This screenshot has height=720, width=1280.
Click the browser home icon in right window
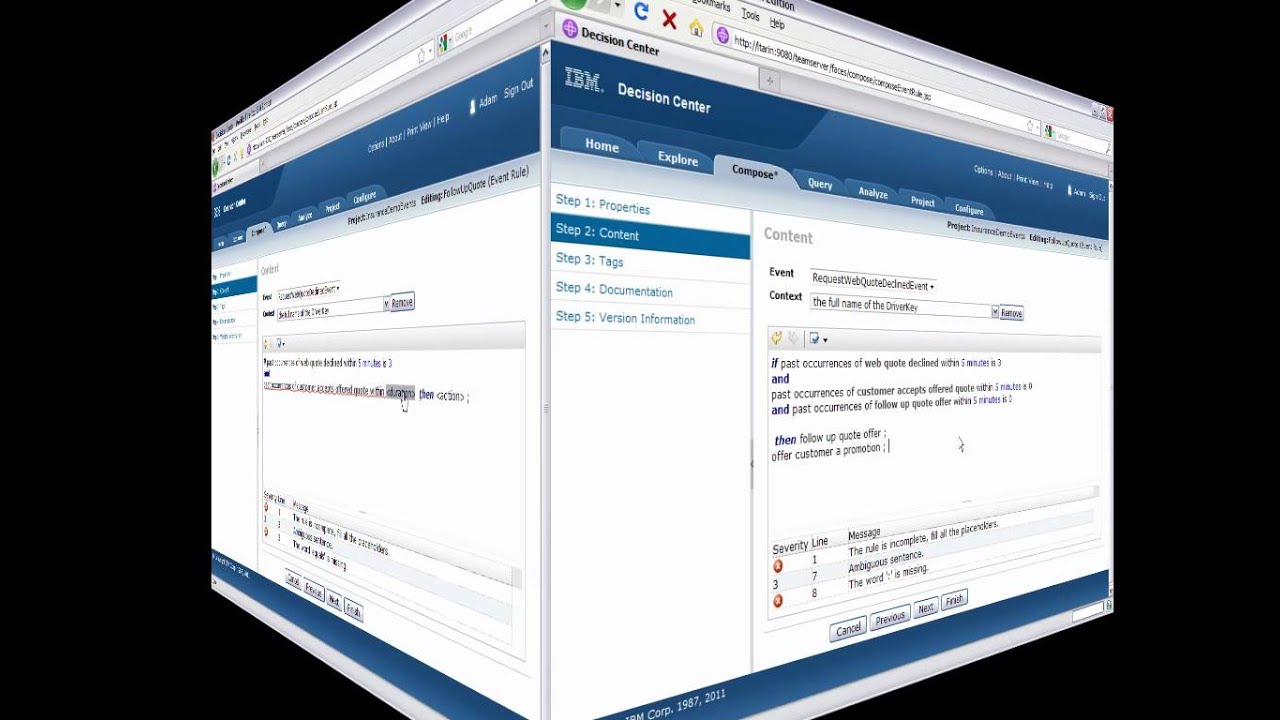click(x=696, y=26)
